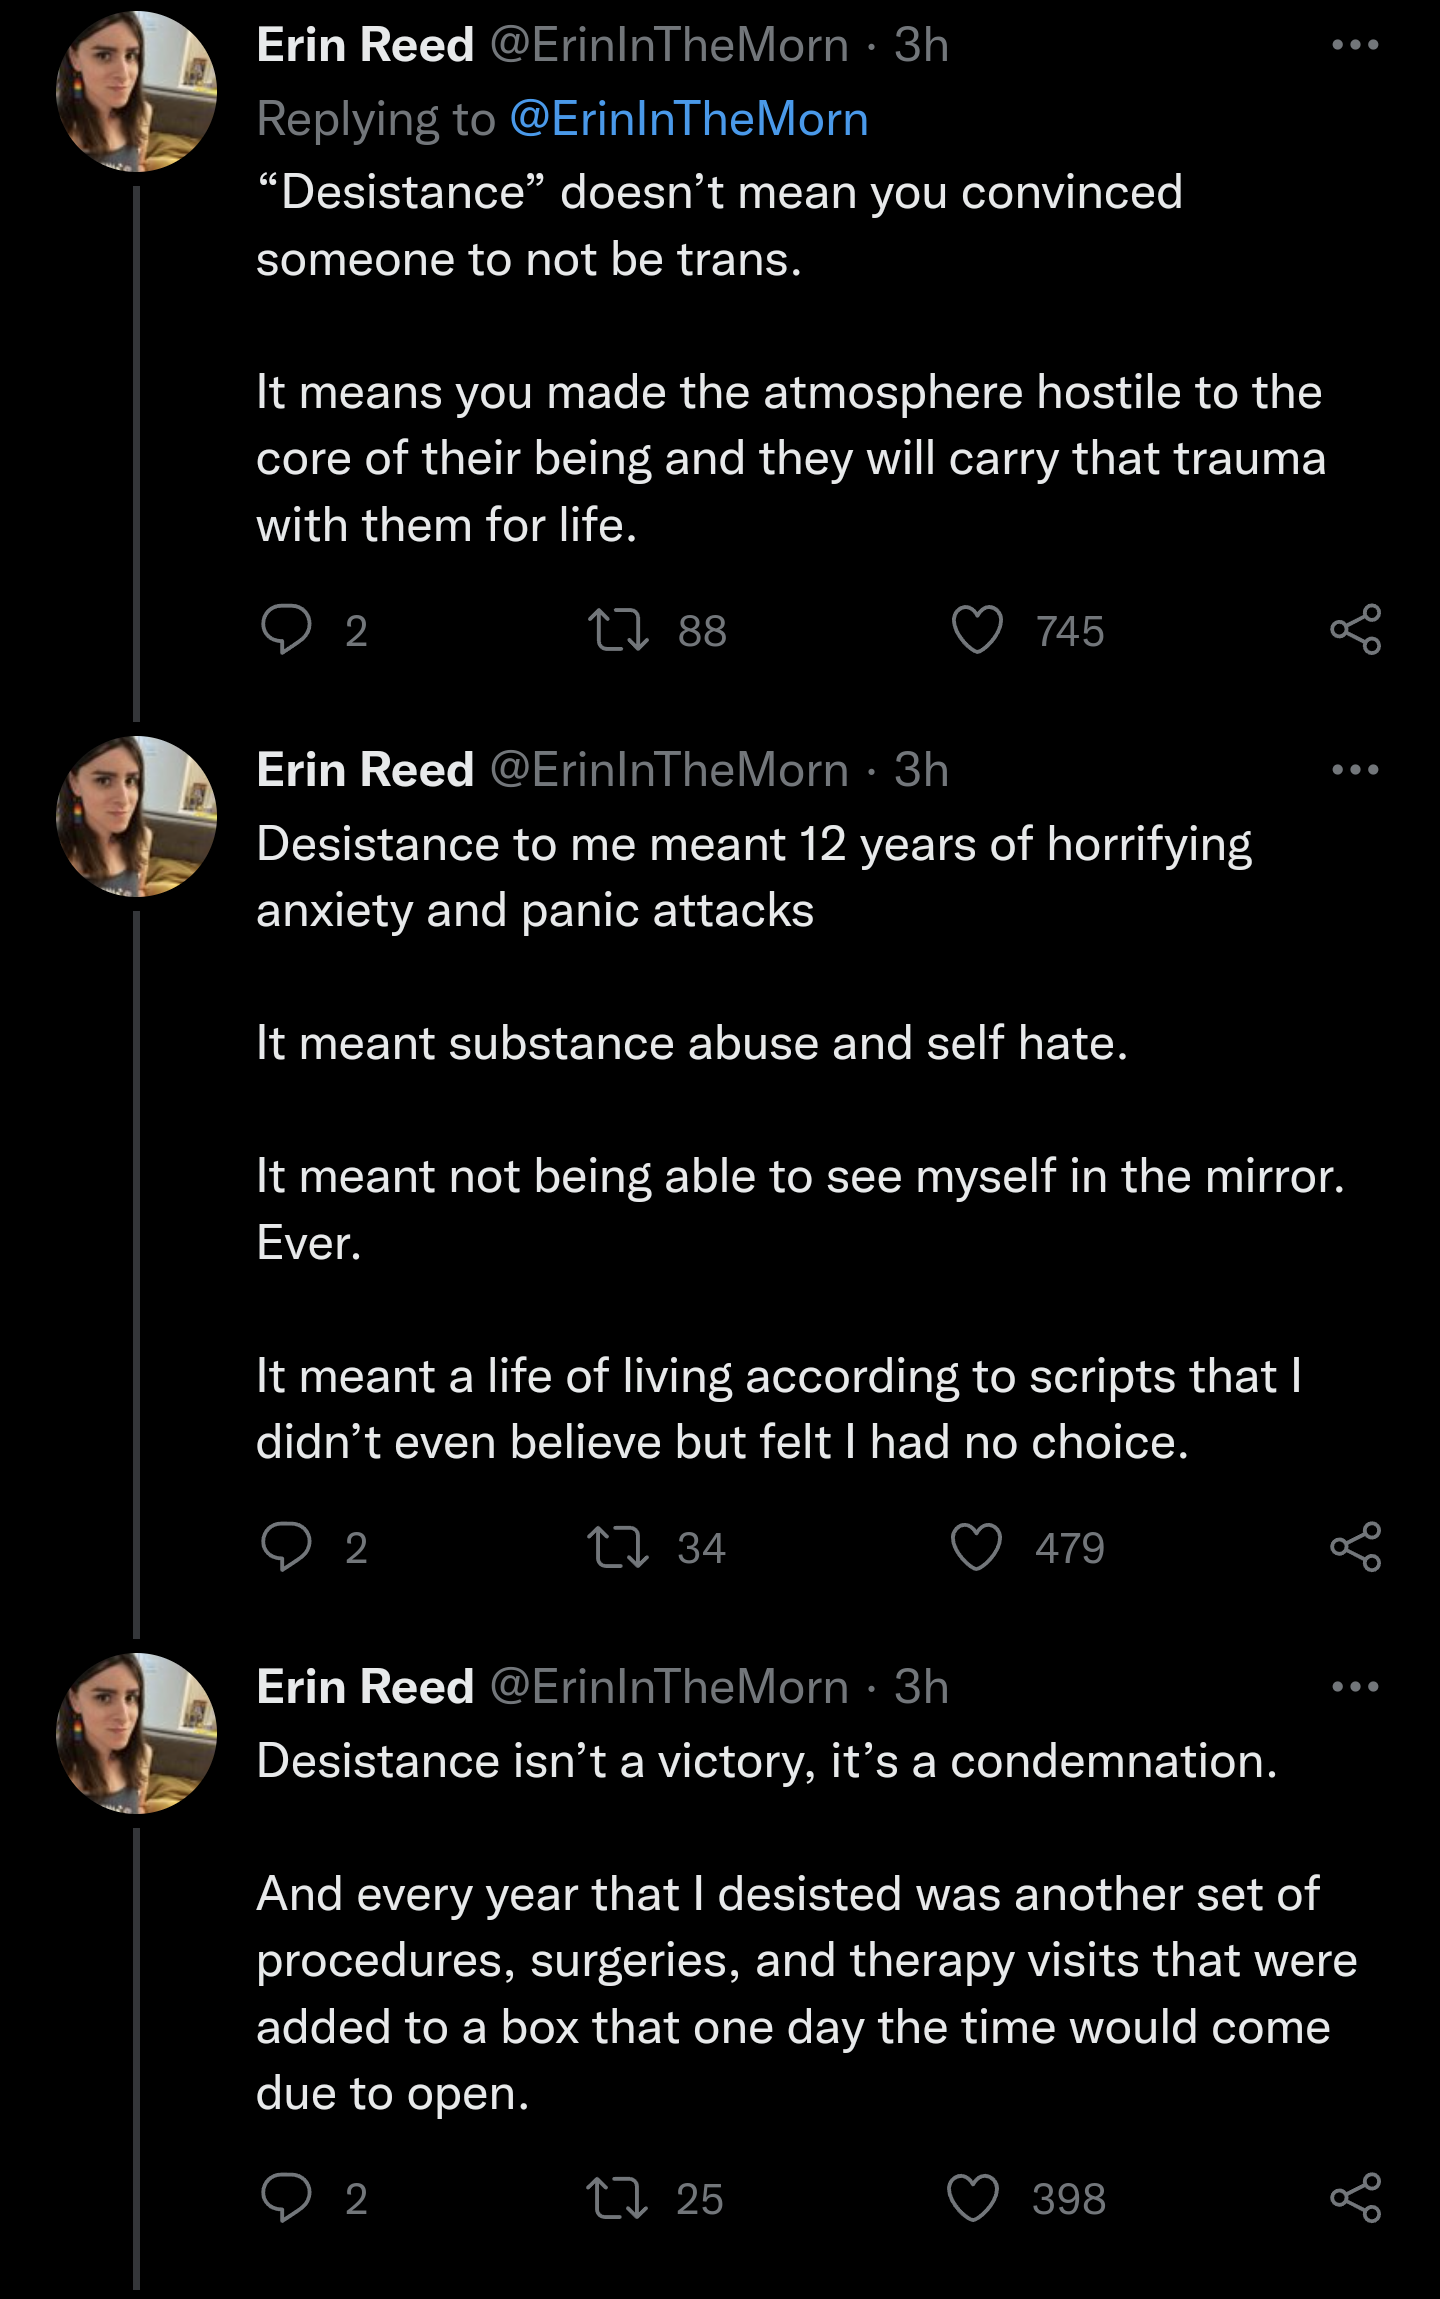The width and height of the screenshot is (1440, 2299).
Task: Open the profile photo on the second tweet
Action: 136,816
